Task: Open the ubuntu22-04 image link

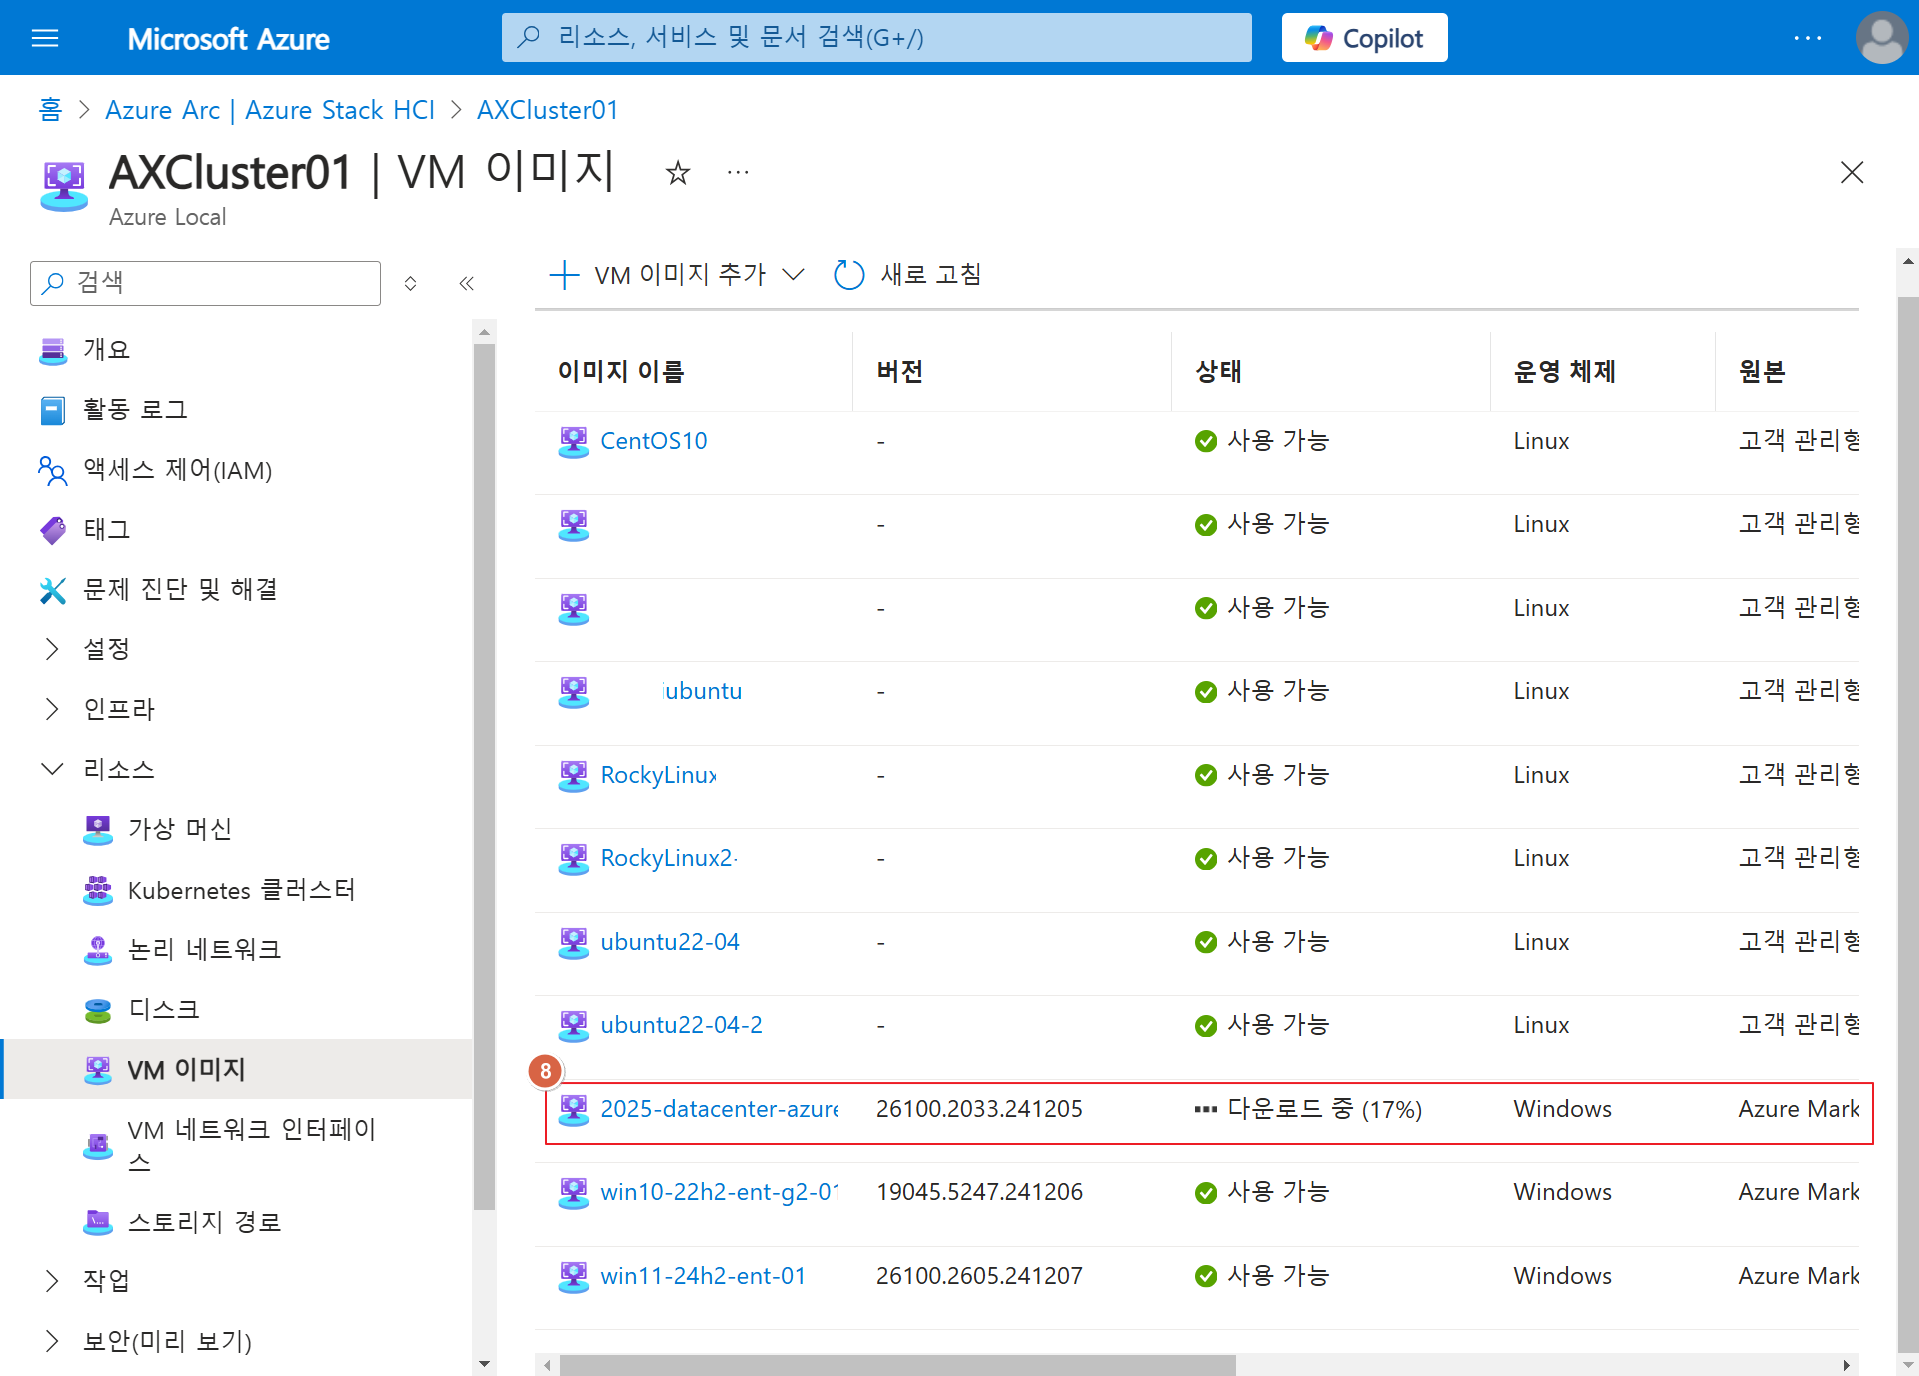Action: pos(670,942)
